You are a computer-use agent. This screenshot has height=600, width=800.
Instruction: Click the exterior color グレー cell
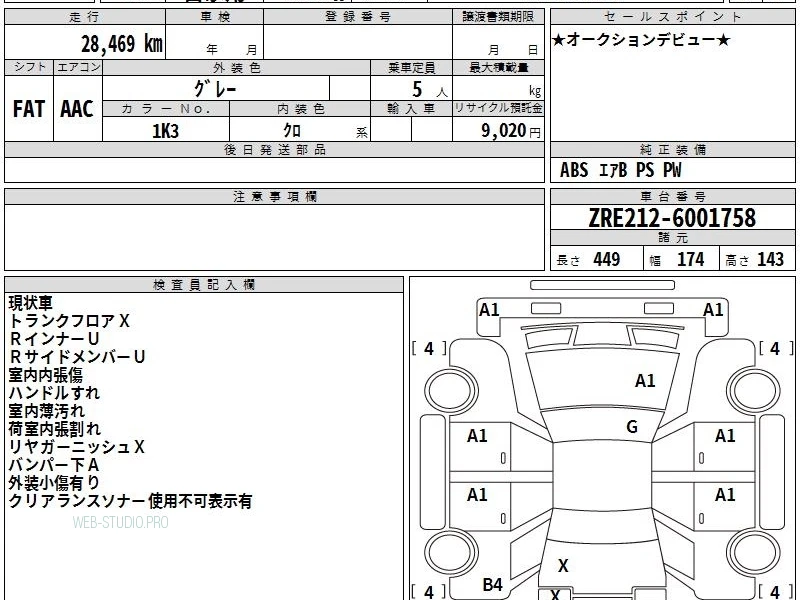[215, 89]
